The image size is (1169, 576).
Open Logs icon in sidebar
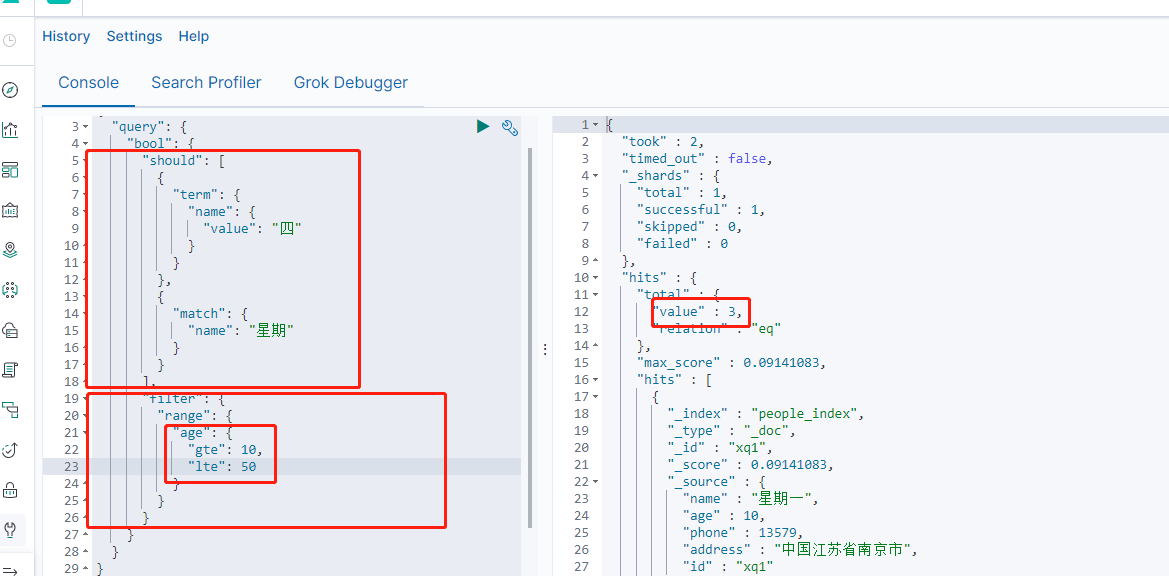pos(10,370)
